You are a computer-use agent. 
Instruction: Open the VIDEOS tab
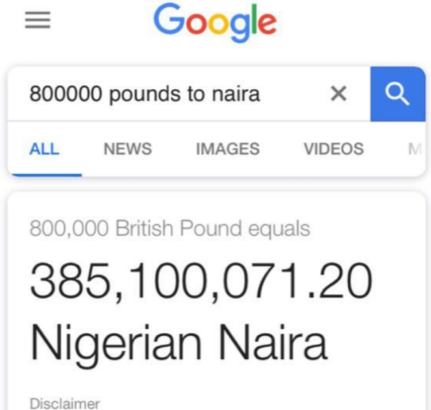coord(334,149)
